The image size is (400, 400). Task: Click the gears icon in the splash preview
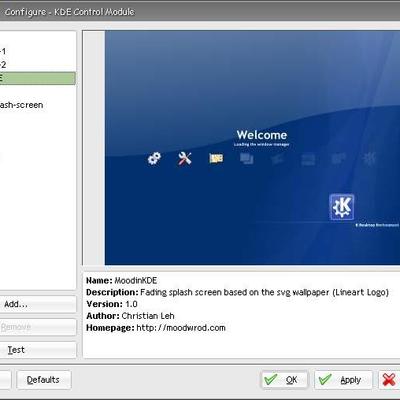coord(154,158)
